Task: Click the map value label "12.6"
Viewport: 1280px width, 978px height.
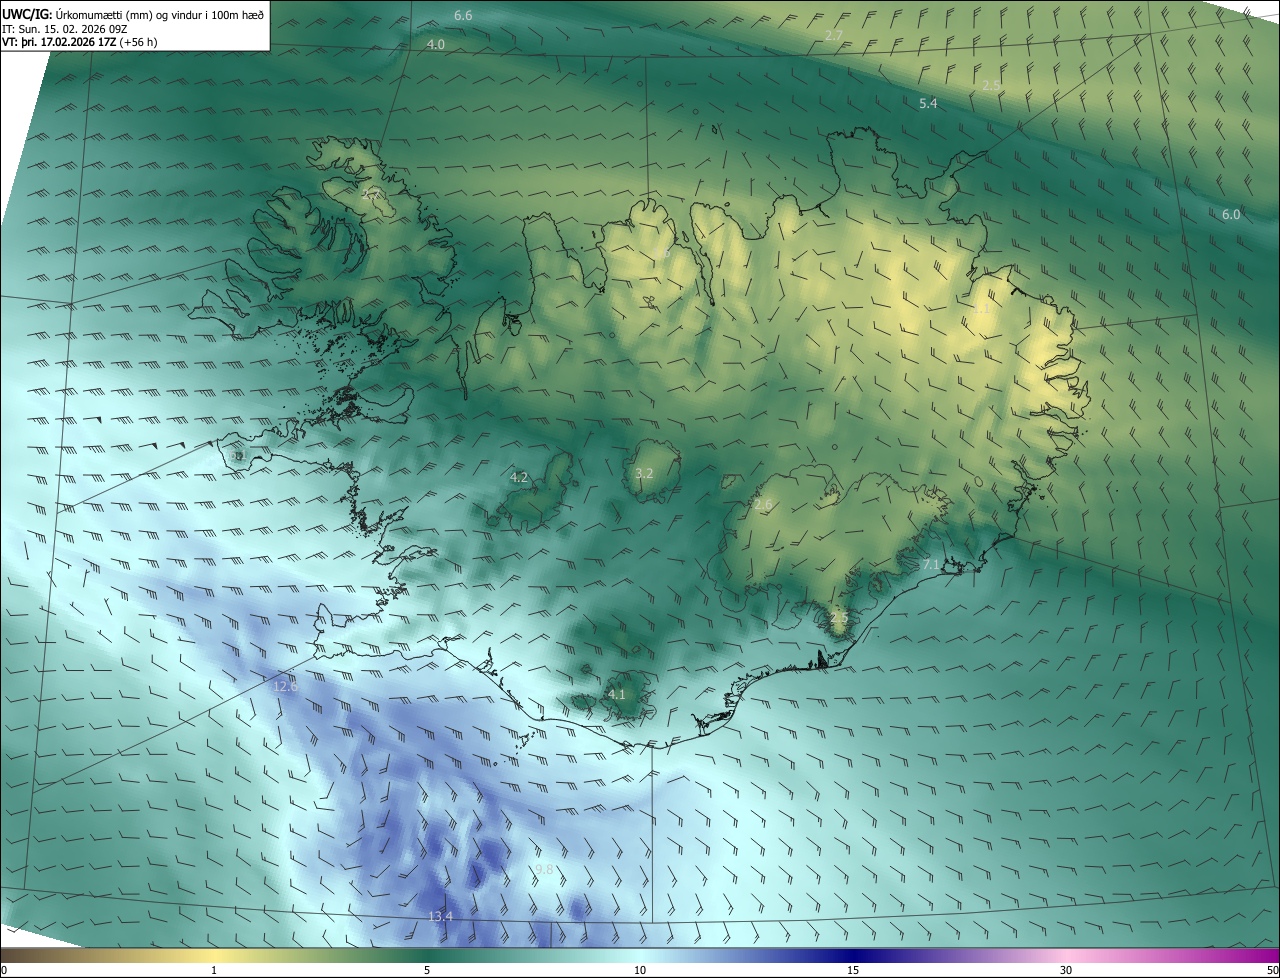Action: 286,686
